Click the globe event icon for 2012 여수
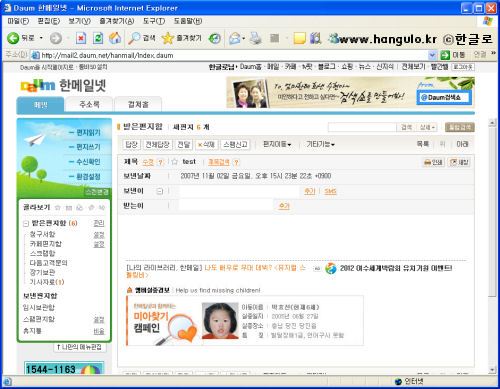The image size is (500, 389). [x=331, y=268]
